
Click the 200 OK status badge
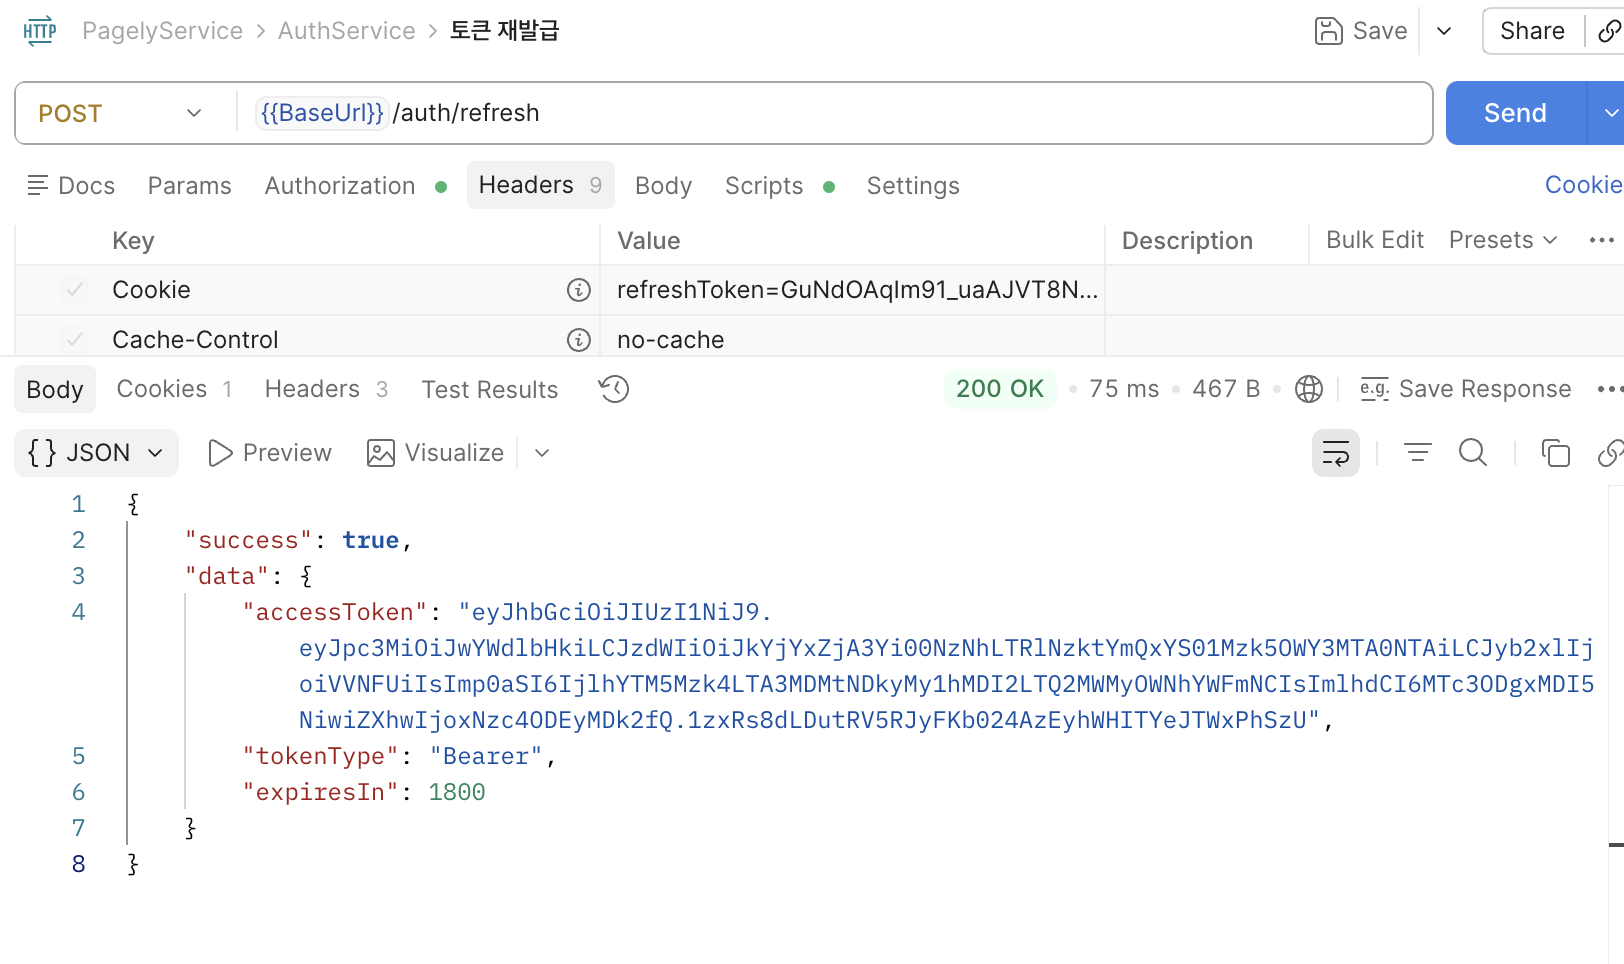tap(1000, 389)
